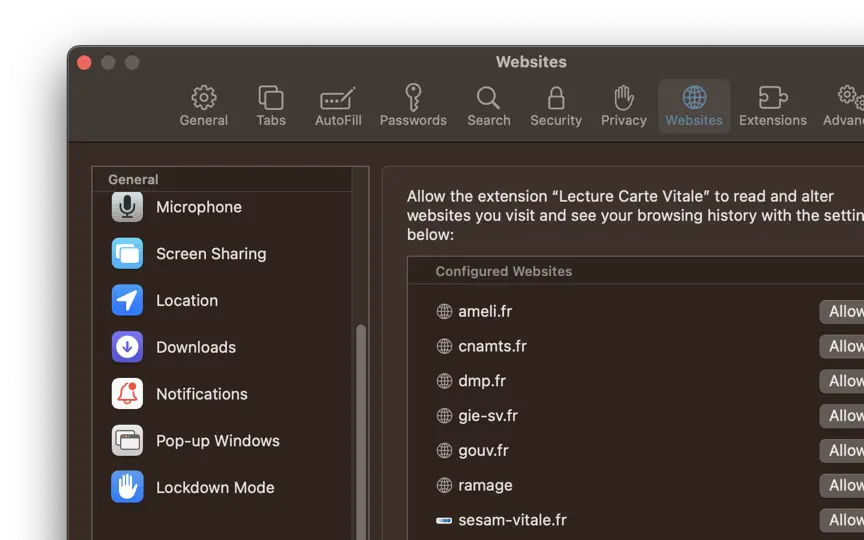Open the Allow dropdown for gie-sv.fr
Viewport: 864px width, 540px height.
point(841,415)
